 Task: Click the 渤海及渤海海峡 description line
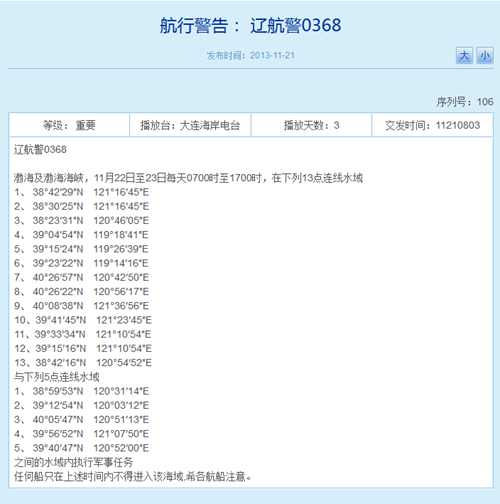(188, 178)
